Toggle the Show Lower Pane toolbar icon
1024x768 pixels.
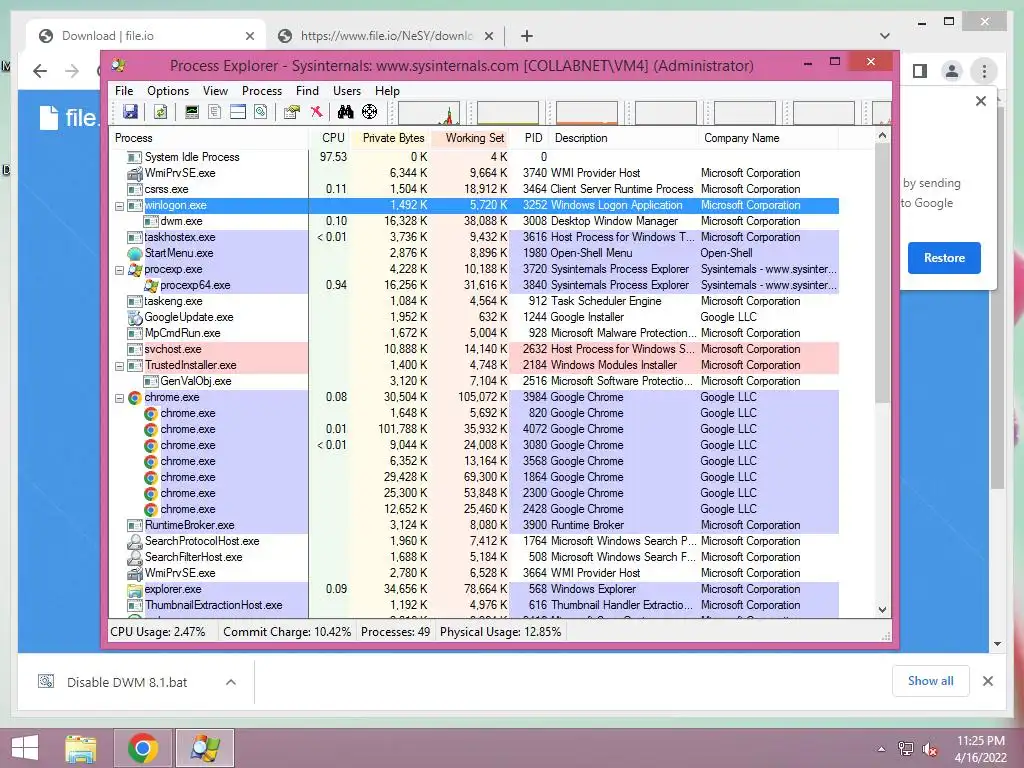tap(238, 112)
